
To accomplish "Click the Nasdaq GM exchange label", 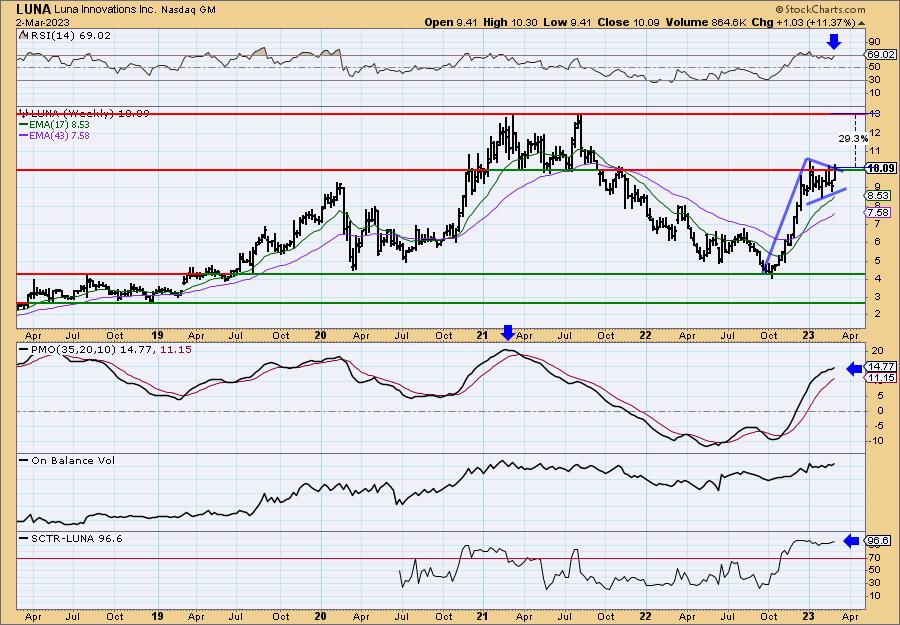I will [189, 10].
